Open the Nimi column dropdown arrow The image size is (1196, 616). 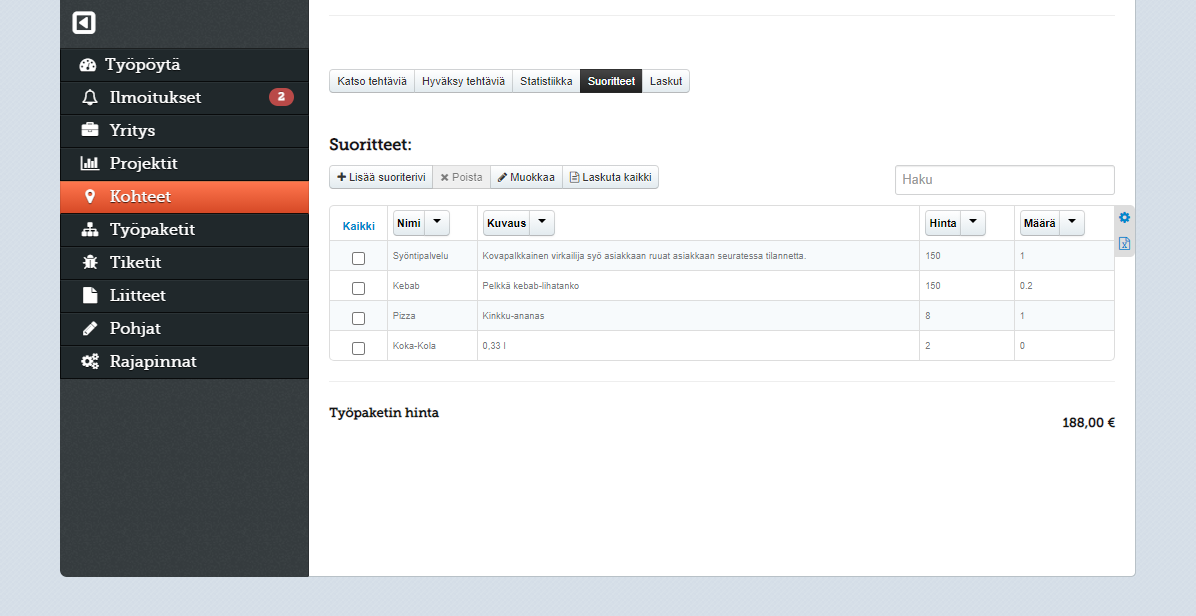[x=437, y=223]
